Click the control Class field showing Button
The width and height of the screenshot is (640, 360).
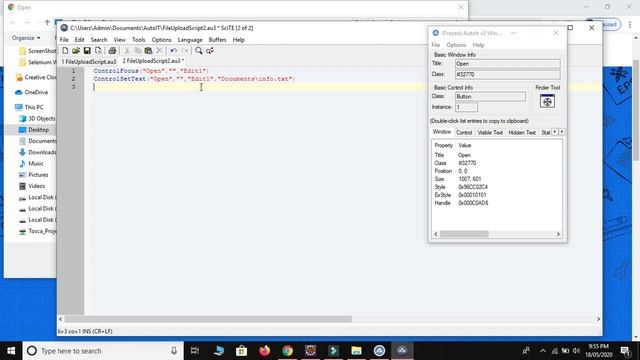(x=490, y=96)
